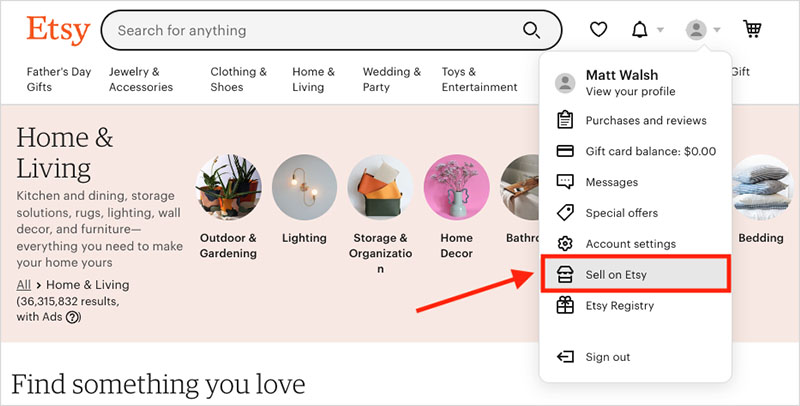800x406 pixels.
Task: Click 36,315,832 results text
Action: 67,301
